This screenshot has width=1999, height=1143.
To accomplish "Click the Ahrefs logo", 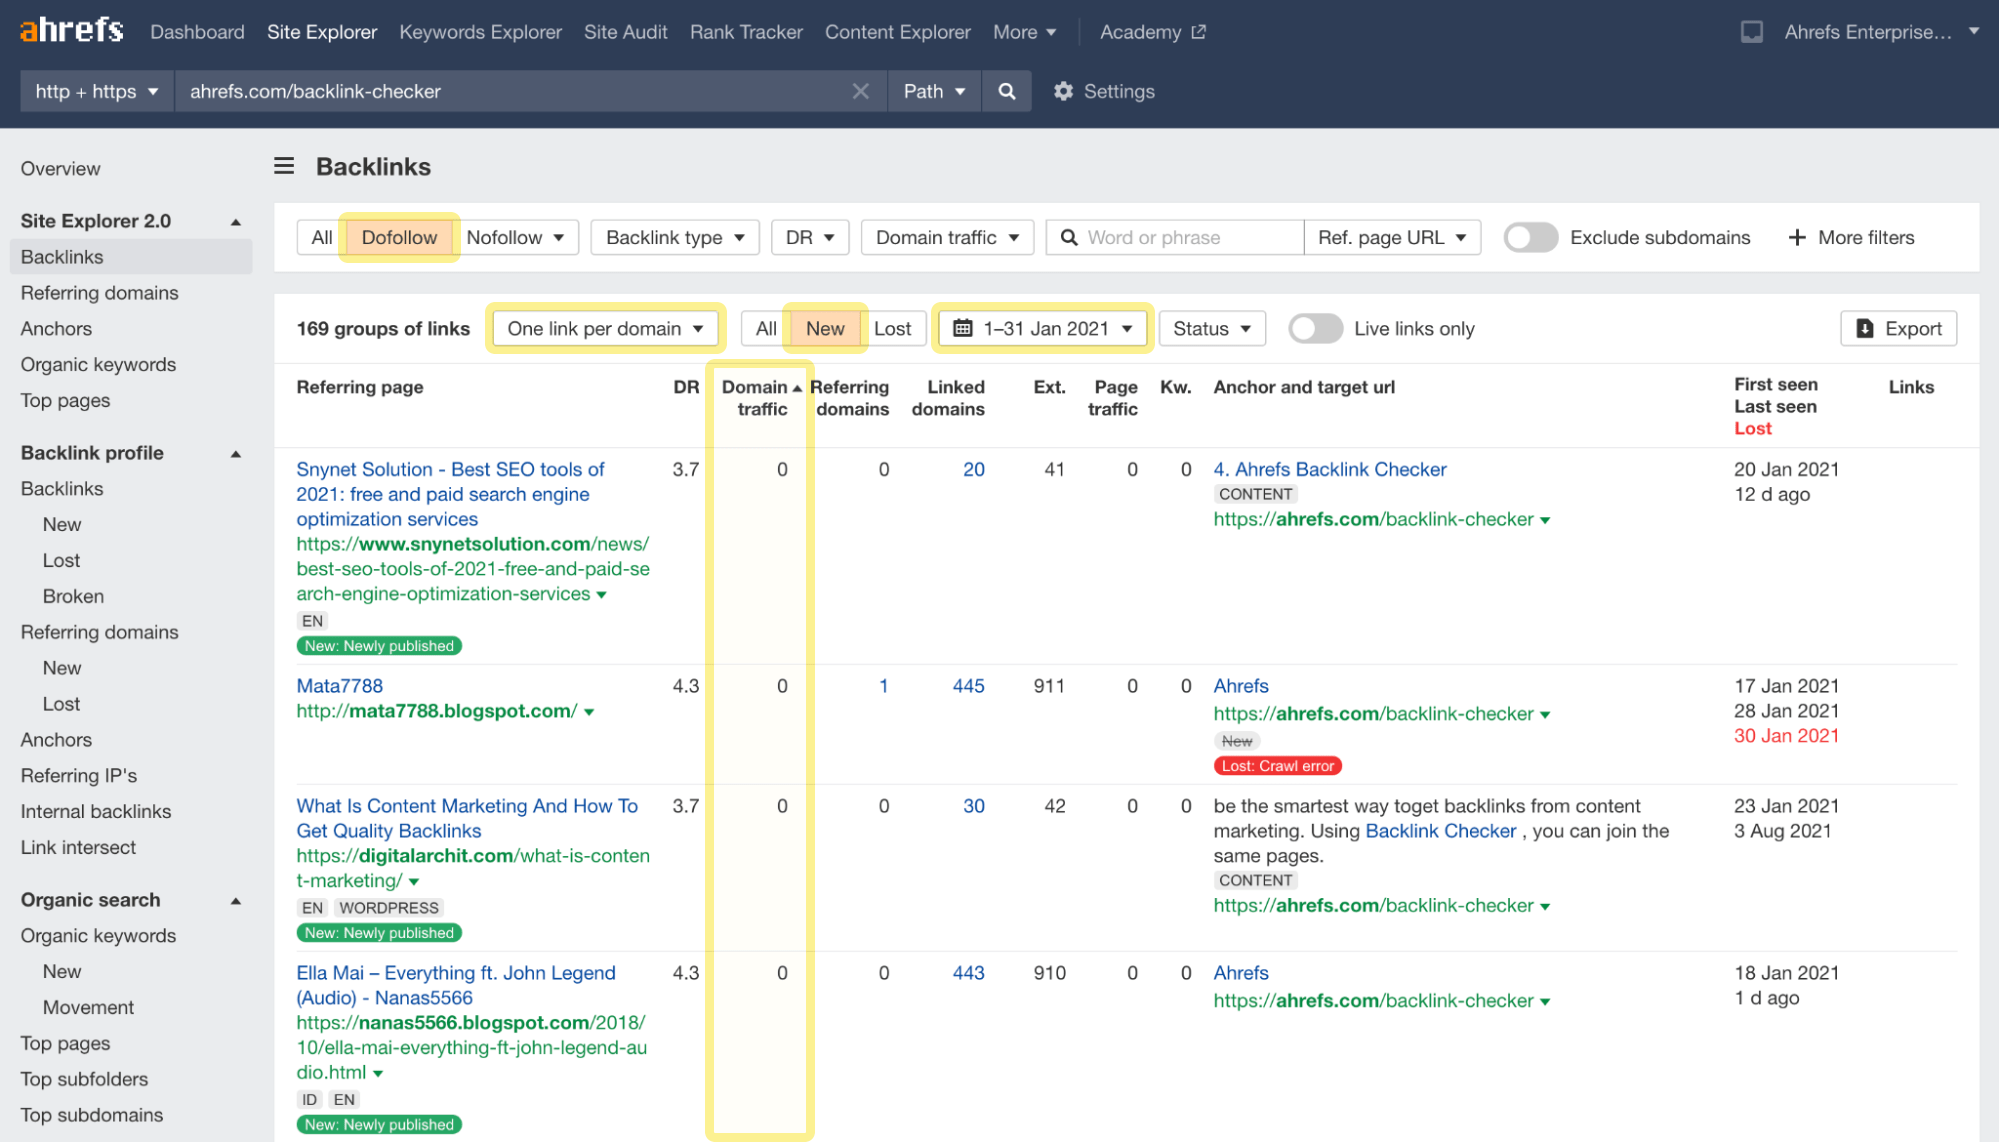I will (72, 31).
